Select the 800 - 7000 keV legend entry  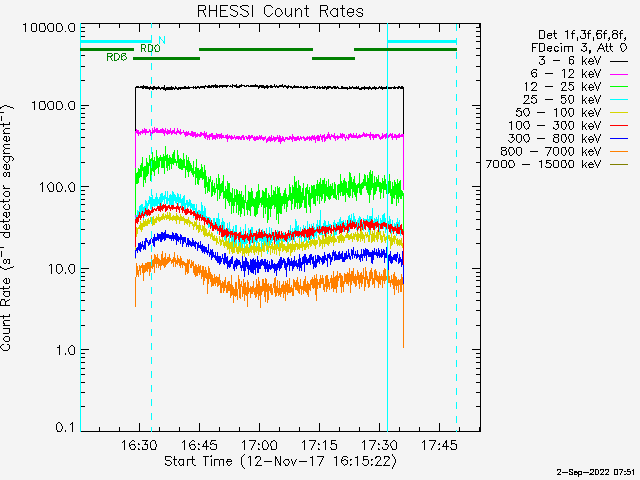551,151
